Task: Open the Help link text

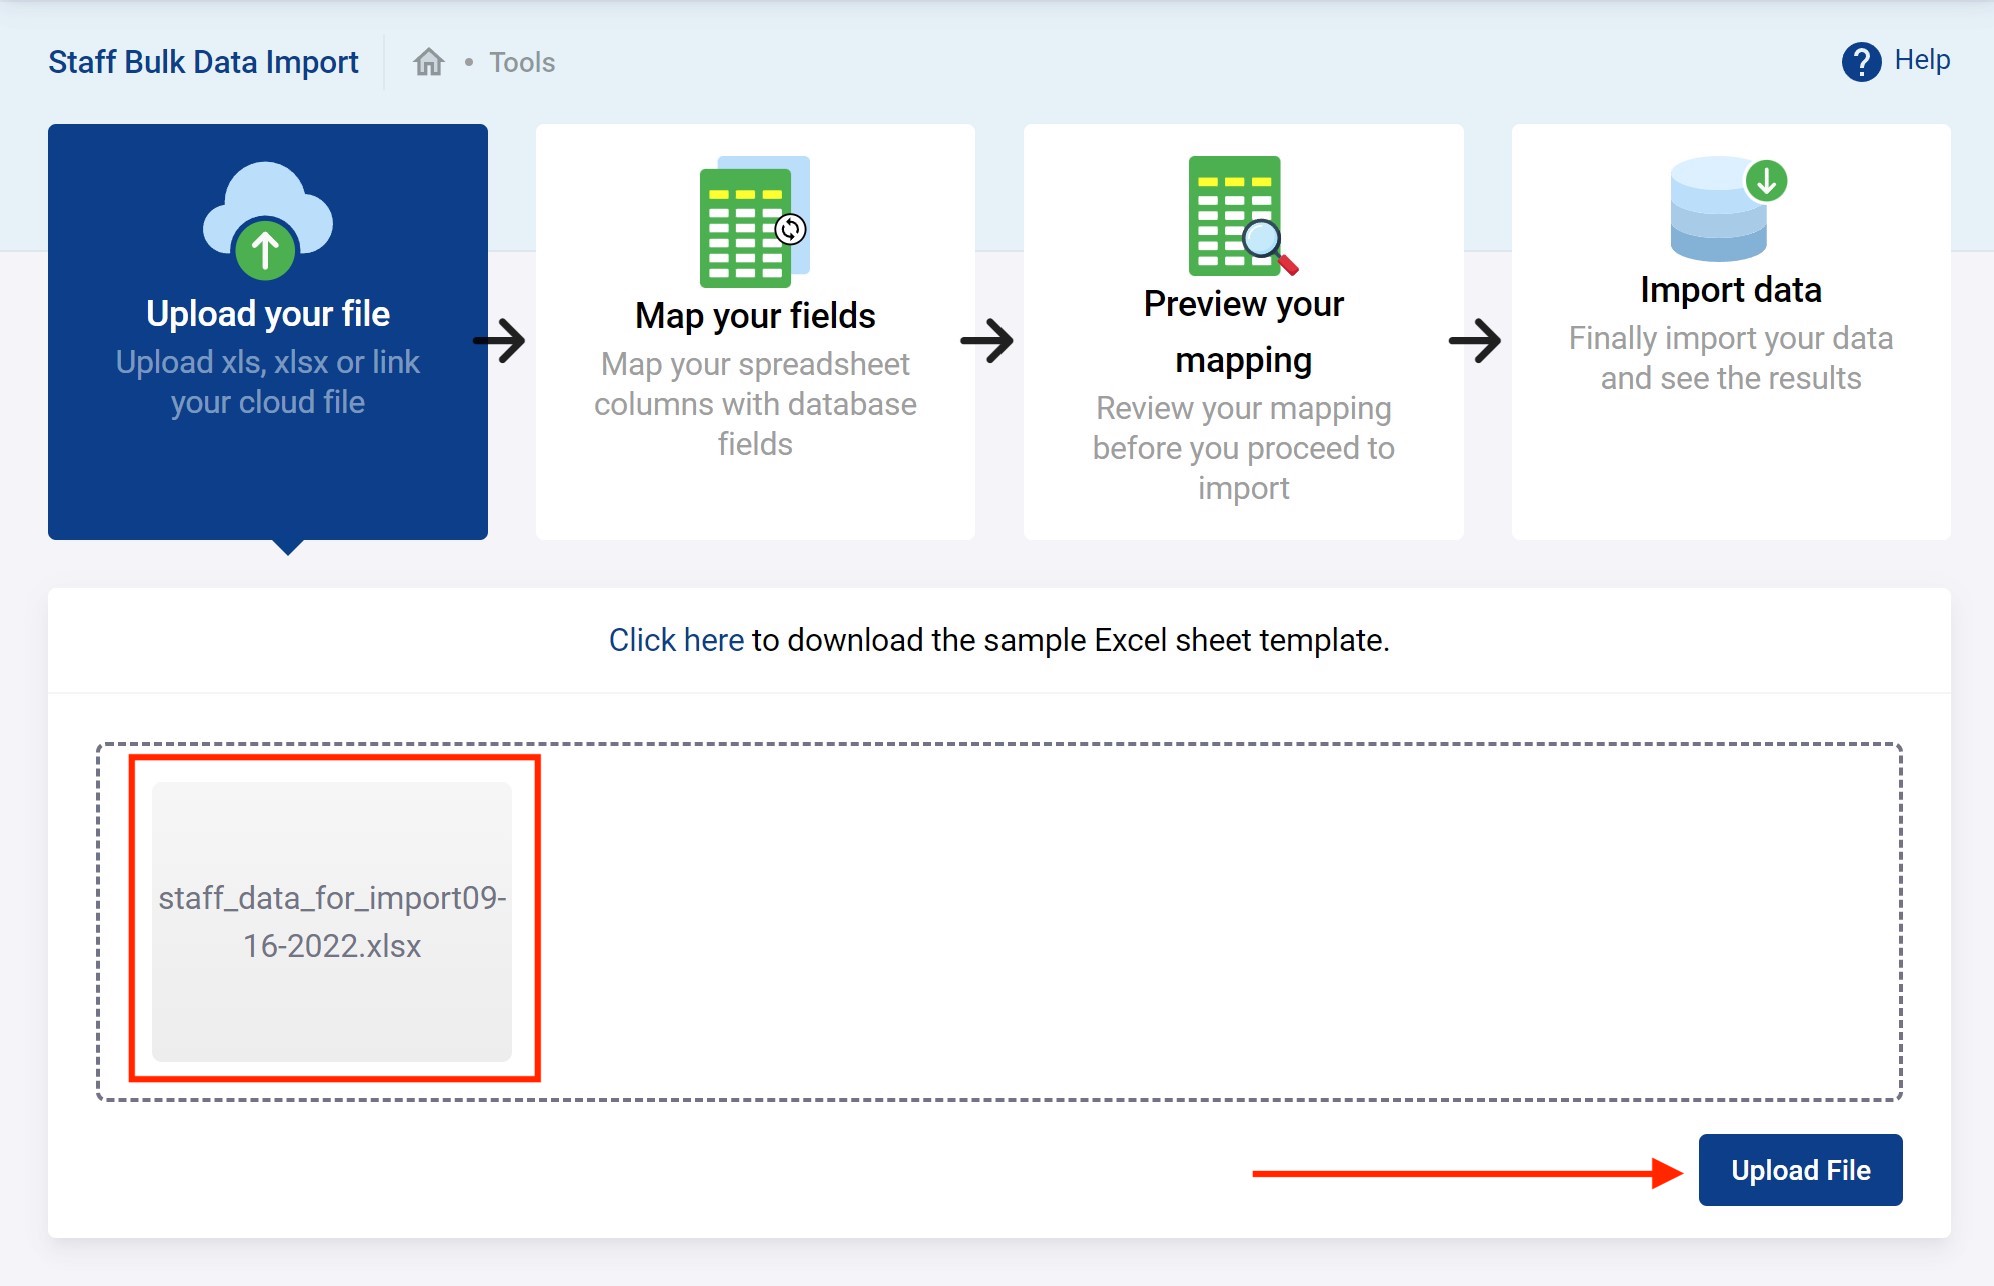Action: (1922, 60)
